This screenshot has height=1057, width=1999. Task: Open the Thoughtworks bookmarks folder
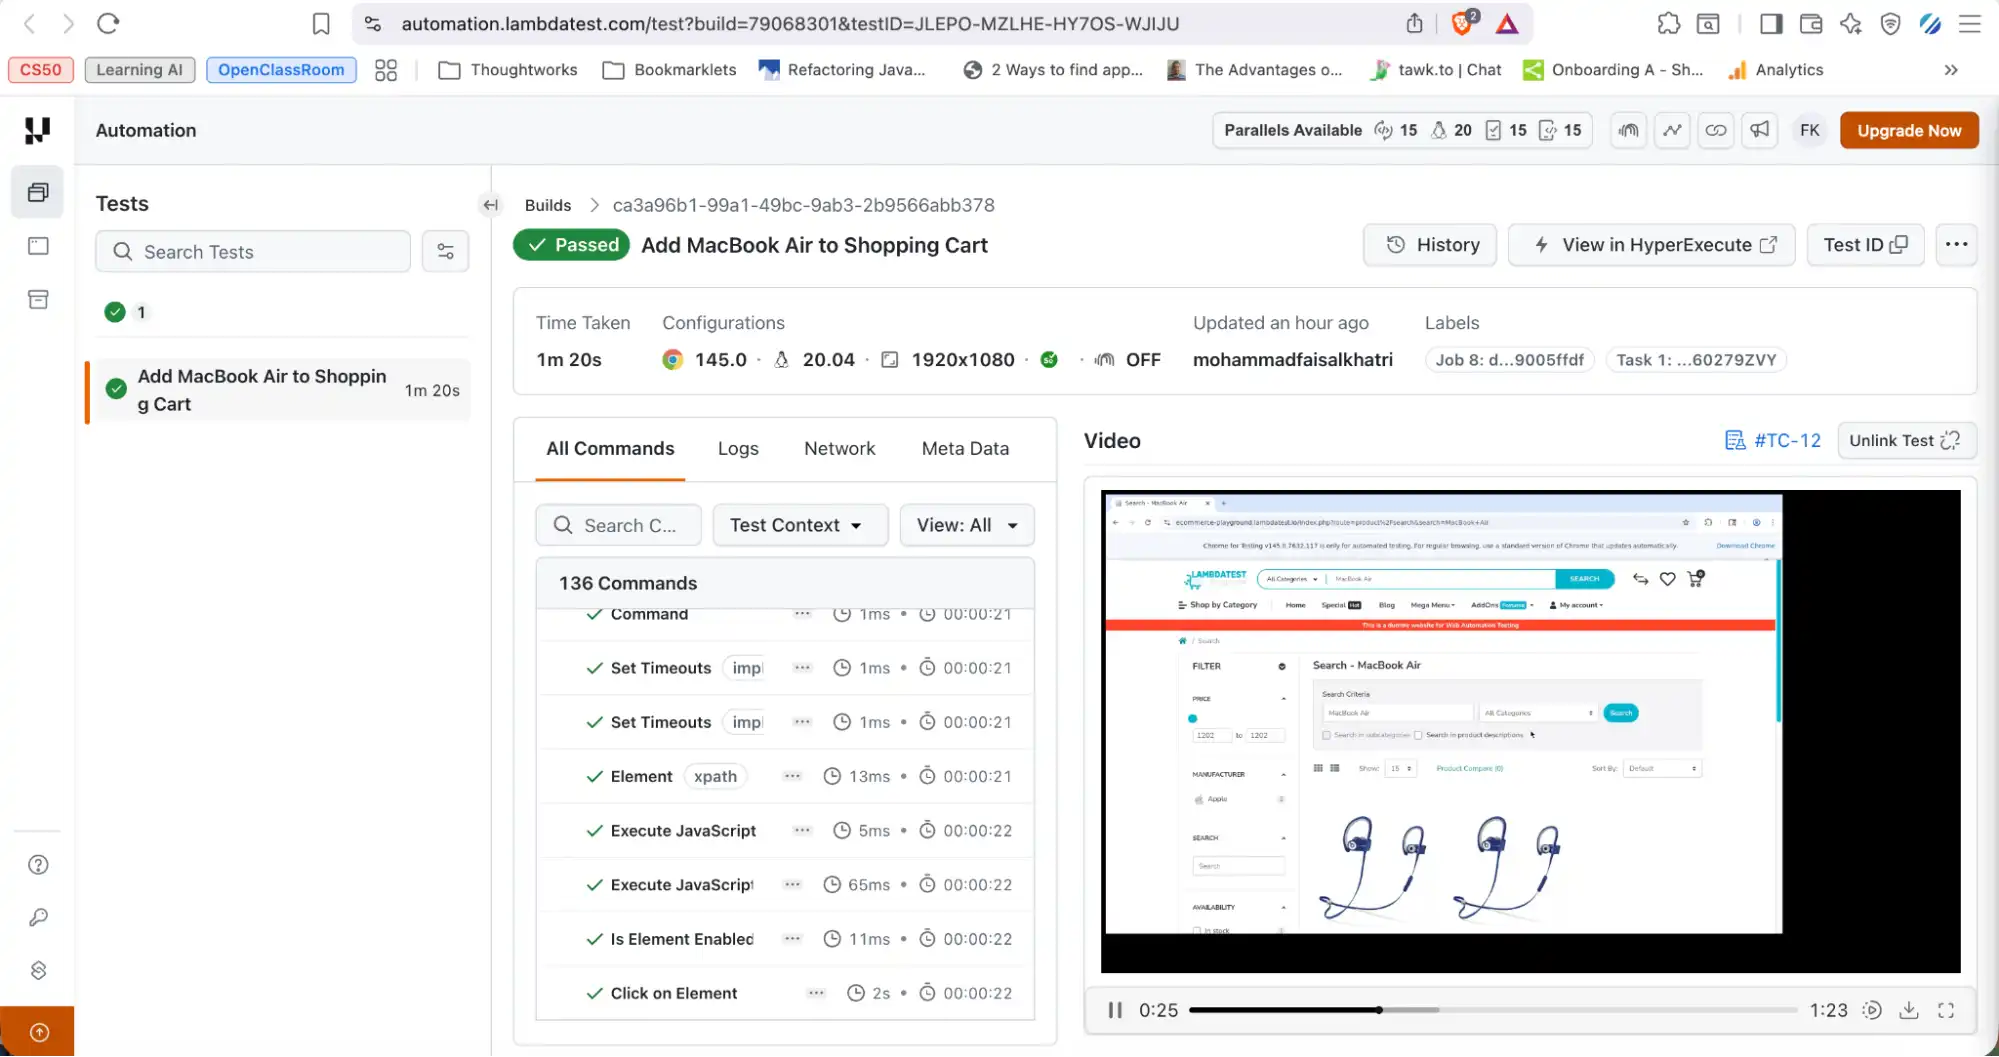point(508,70)
